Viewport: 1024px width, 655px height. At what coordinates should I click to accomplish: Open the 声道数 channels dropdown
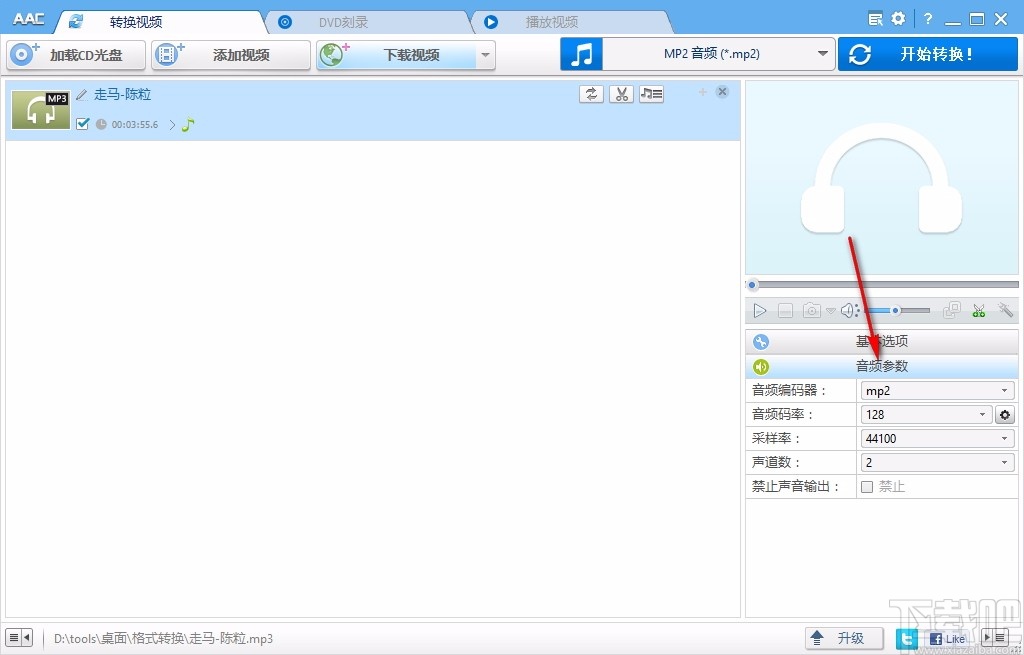[x=1007, y=462]
